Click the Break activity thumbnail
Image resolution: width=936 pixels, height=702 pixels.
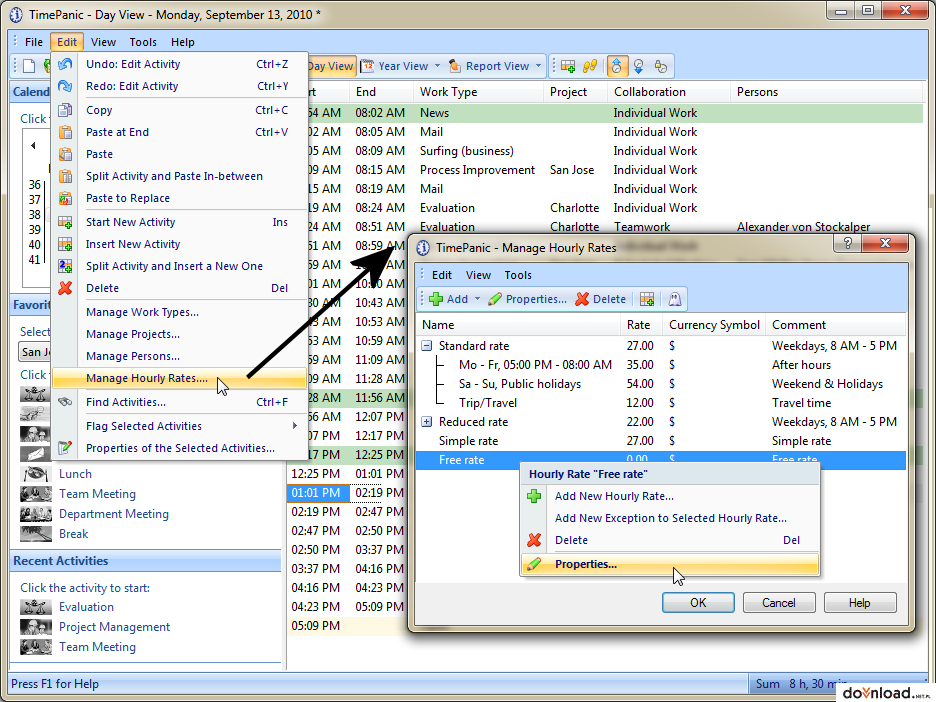point(36,534)
